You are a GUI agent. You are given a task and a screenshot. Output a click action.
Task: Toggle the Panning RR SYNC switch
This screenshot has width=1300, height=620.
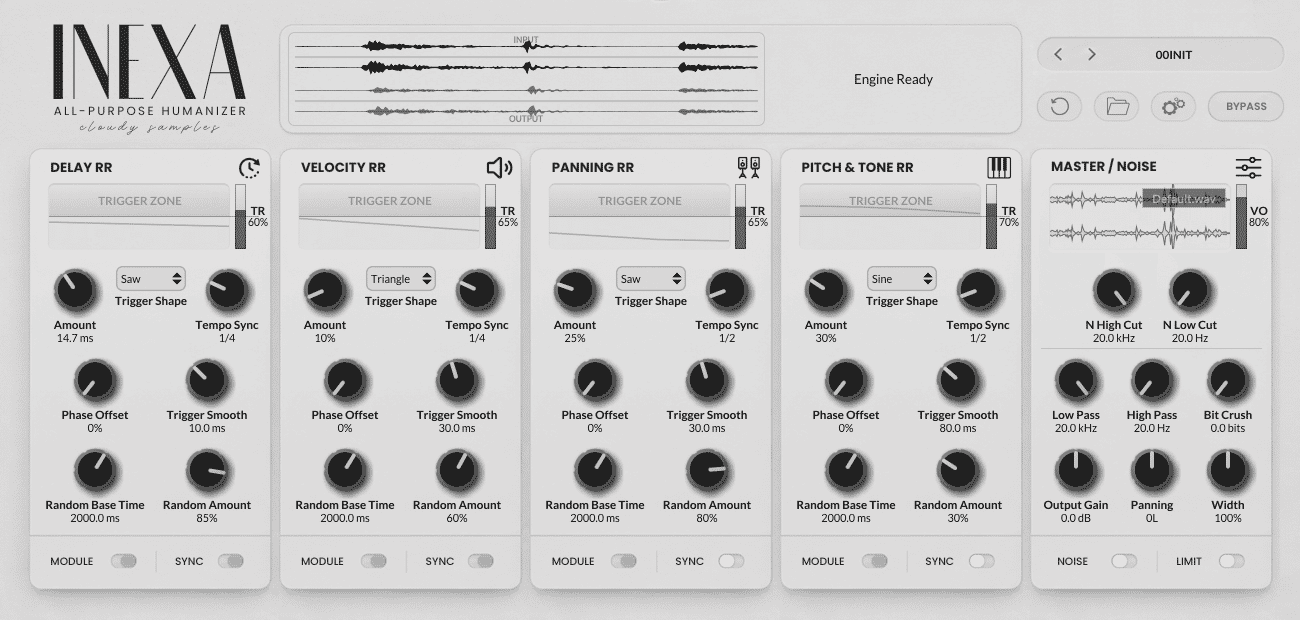tap(731, 561)
